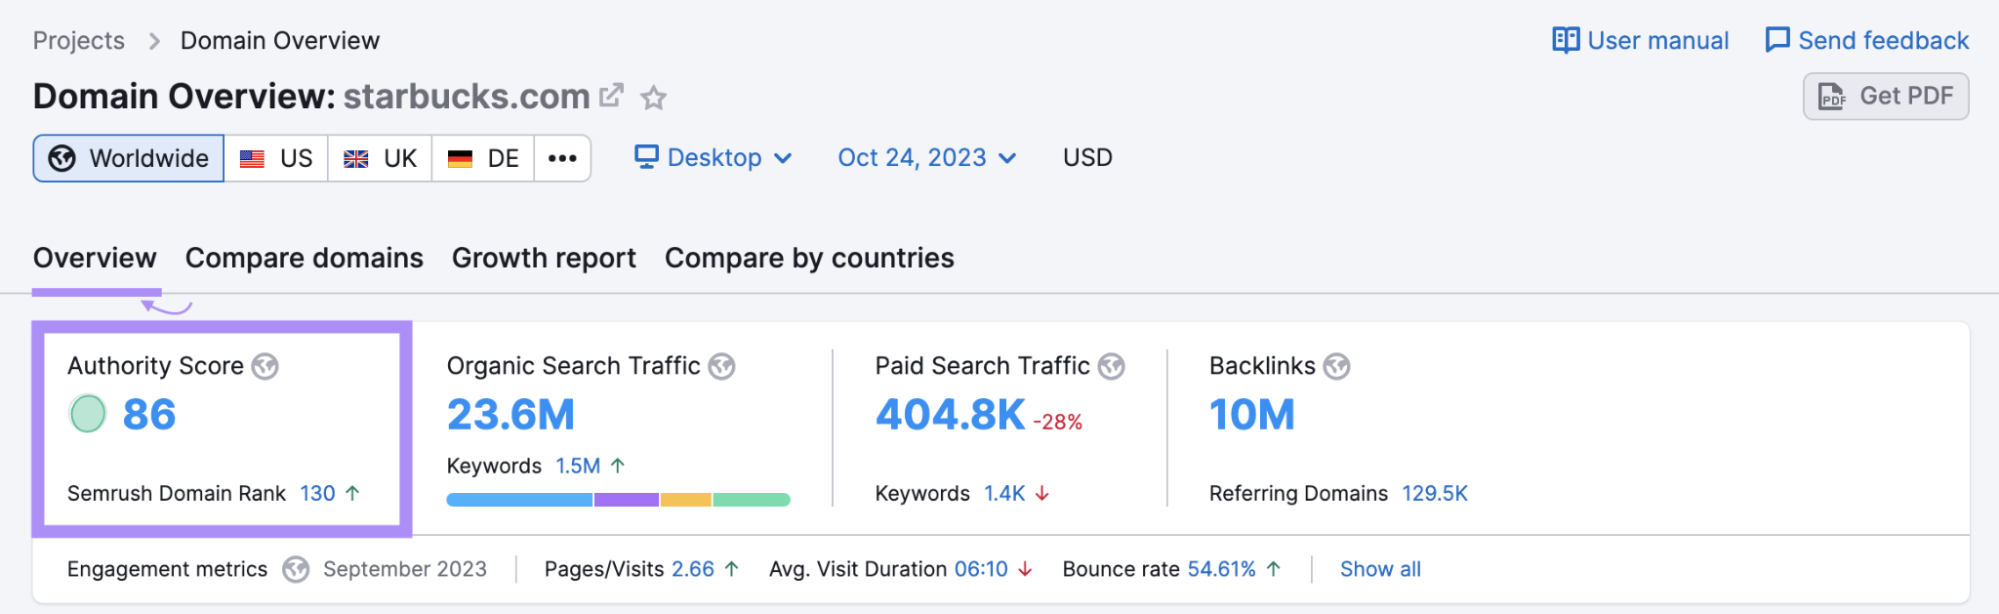1999x614 pixels.
Task: Open more countries with ellipsis button
Action: (562, 158)
